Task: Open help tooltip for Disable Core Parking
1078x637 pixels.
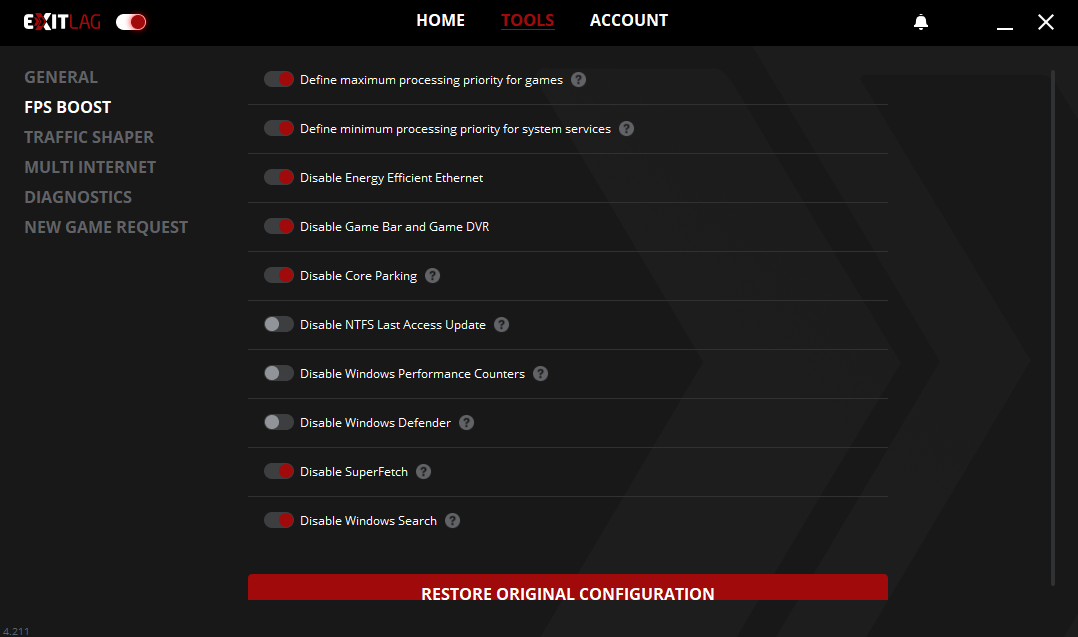Action: [432, 276]
